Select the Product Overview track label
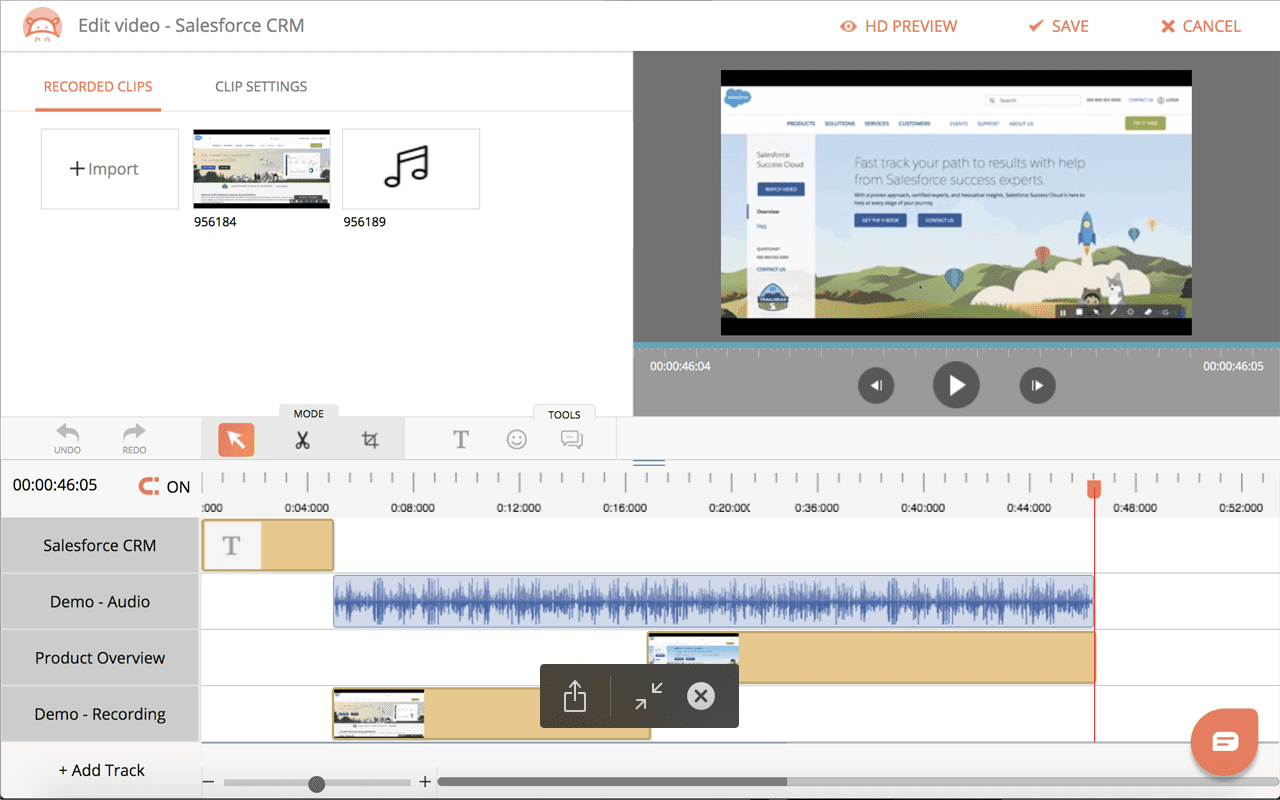Image resolution: width=1280 pixels, height=800 pixels. (100, 658)
